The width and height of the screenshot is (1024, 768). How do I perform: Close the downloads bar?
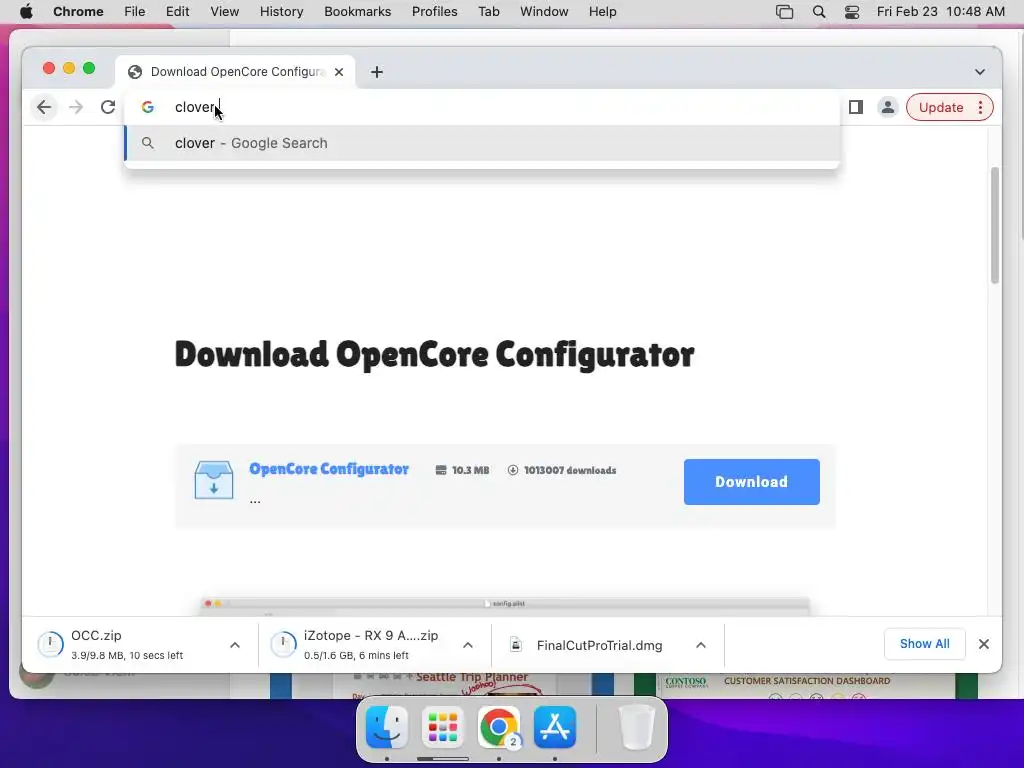(984, 644)
